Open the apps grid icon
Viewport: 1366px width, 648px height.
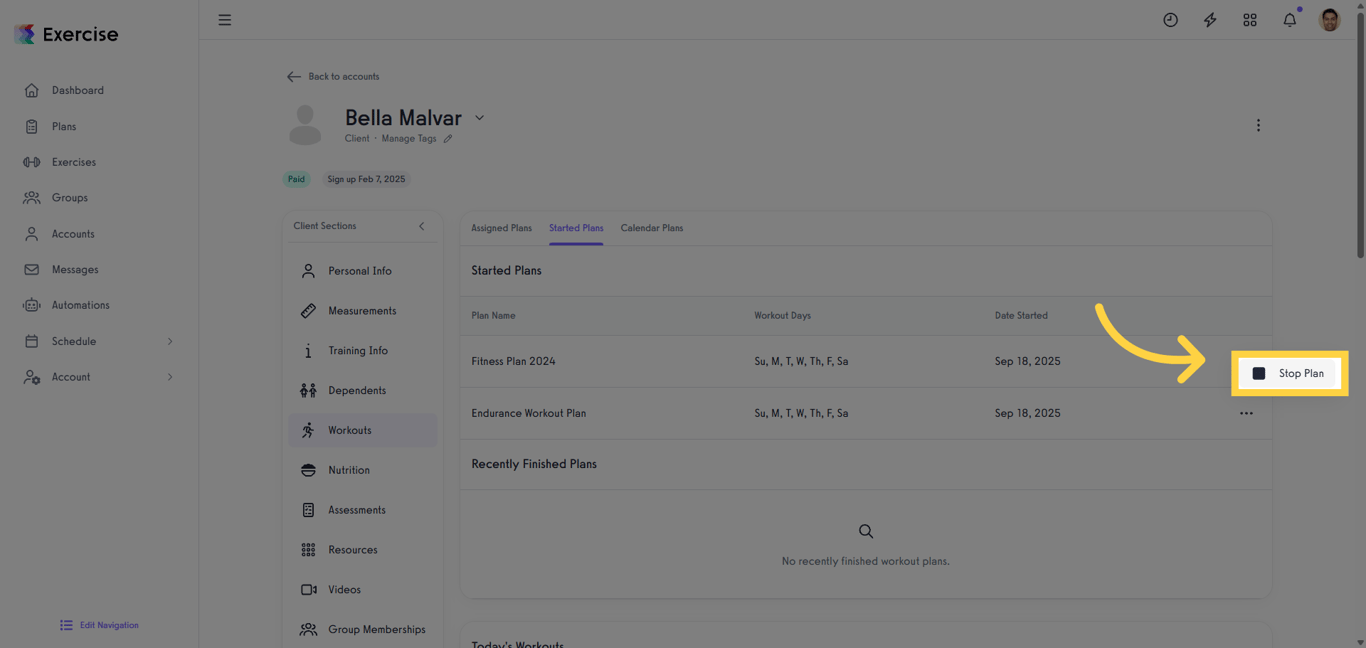point(1250,20)
